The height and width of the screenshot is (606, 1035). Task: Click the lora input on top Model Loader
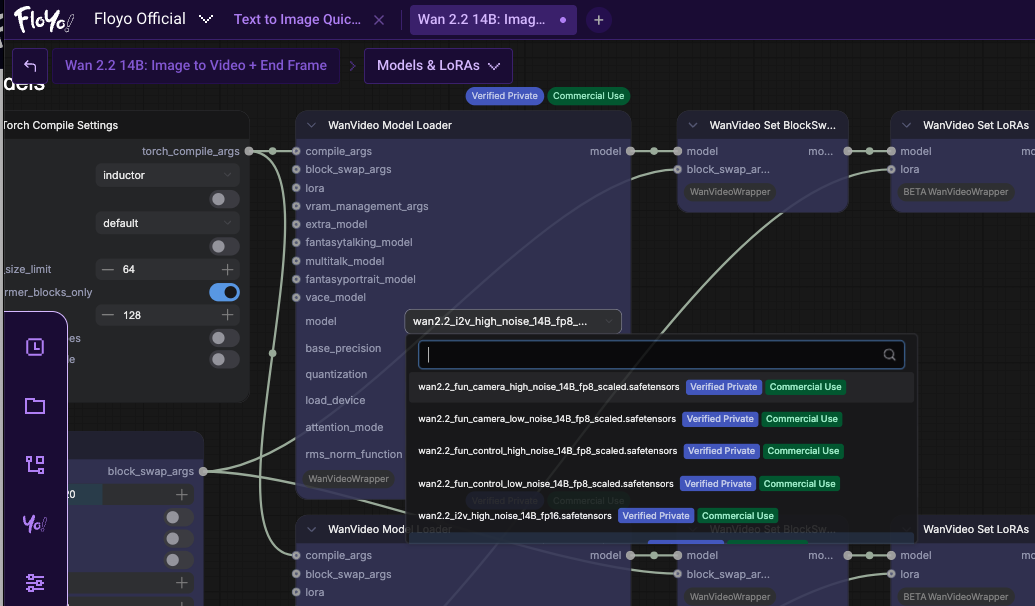(296, 188)
